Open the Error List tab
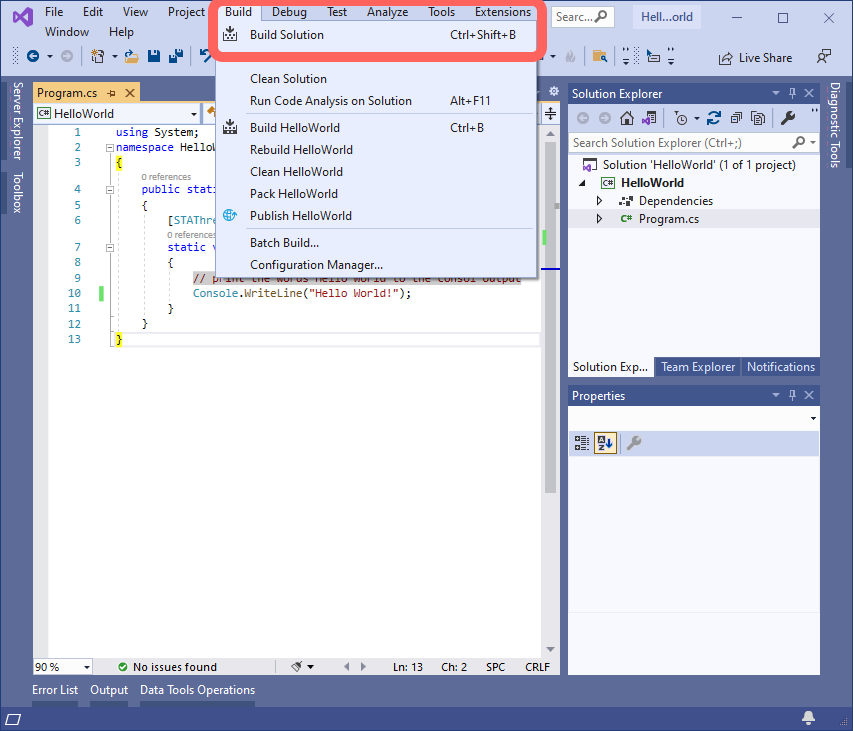 [x=55, y=690]
